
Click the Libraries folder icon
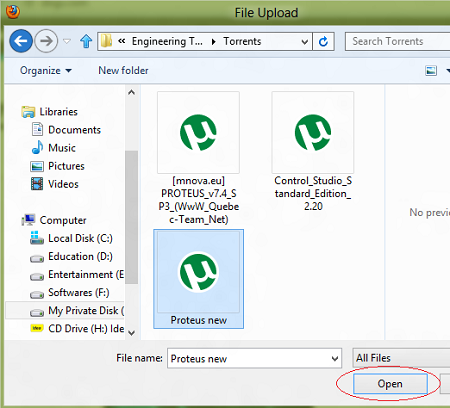pyautogui.click(x=28, y=112)
